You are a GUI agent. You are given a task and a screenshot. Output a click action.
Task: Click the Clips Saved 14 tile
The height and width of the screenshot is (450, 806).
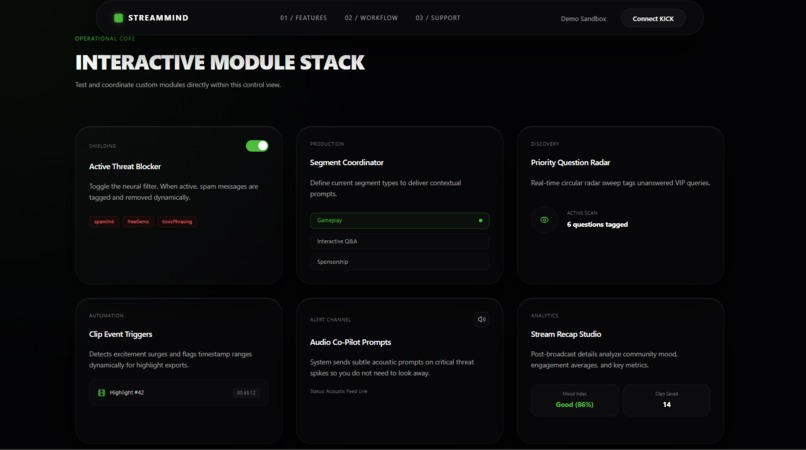(x=667, y=400)
